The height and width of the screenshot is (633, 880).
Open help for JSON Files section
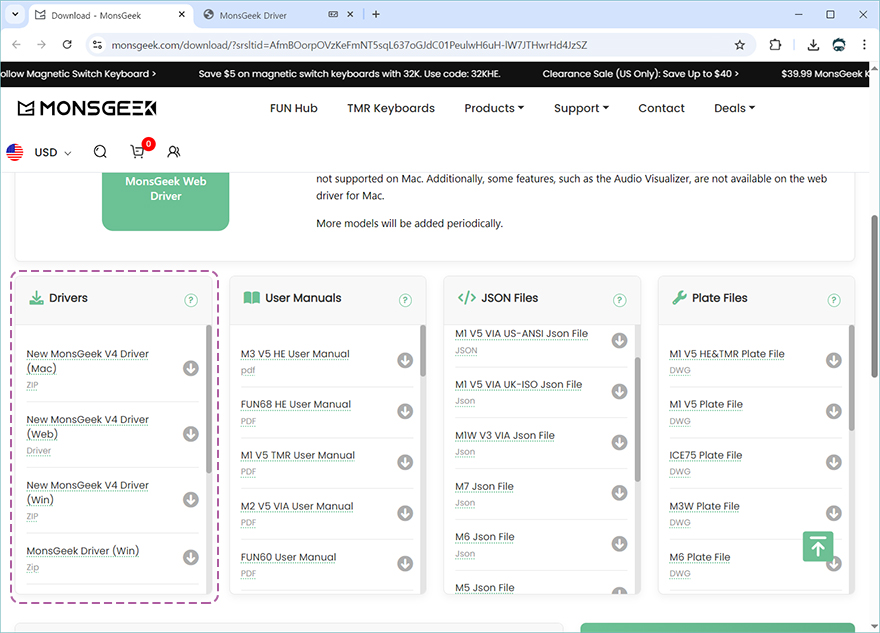[x=620, y=300]
